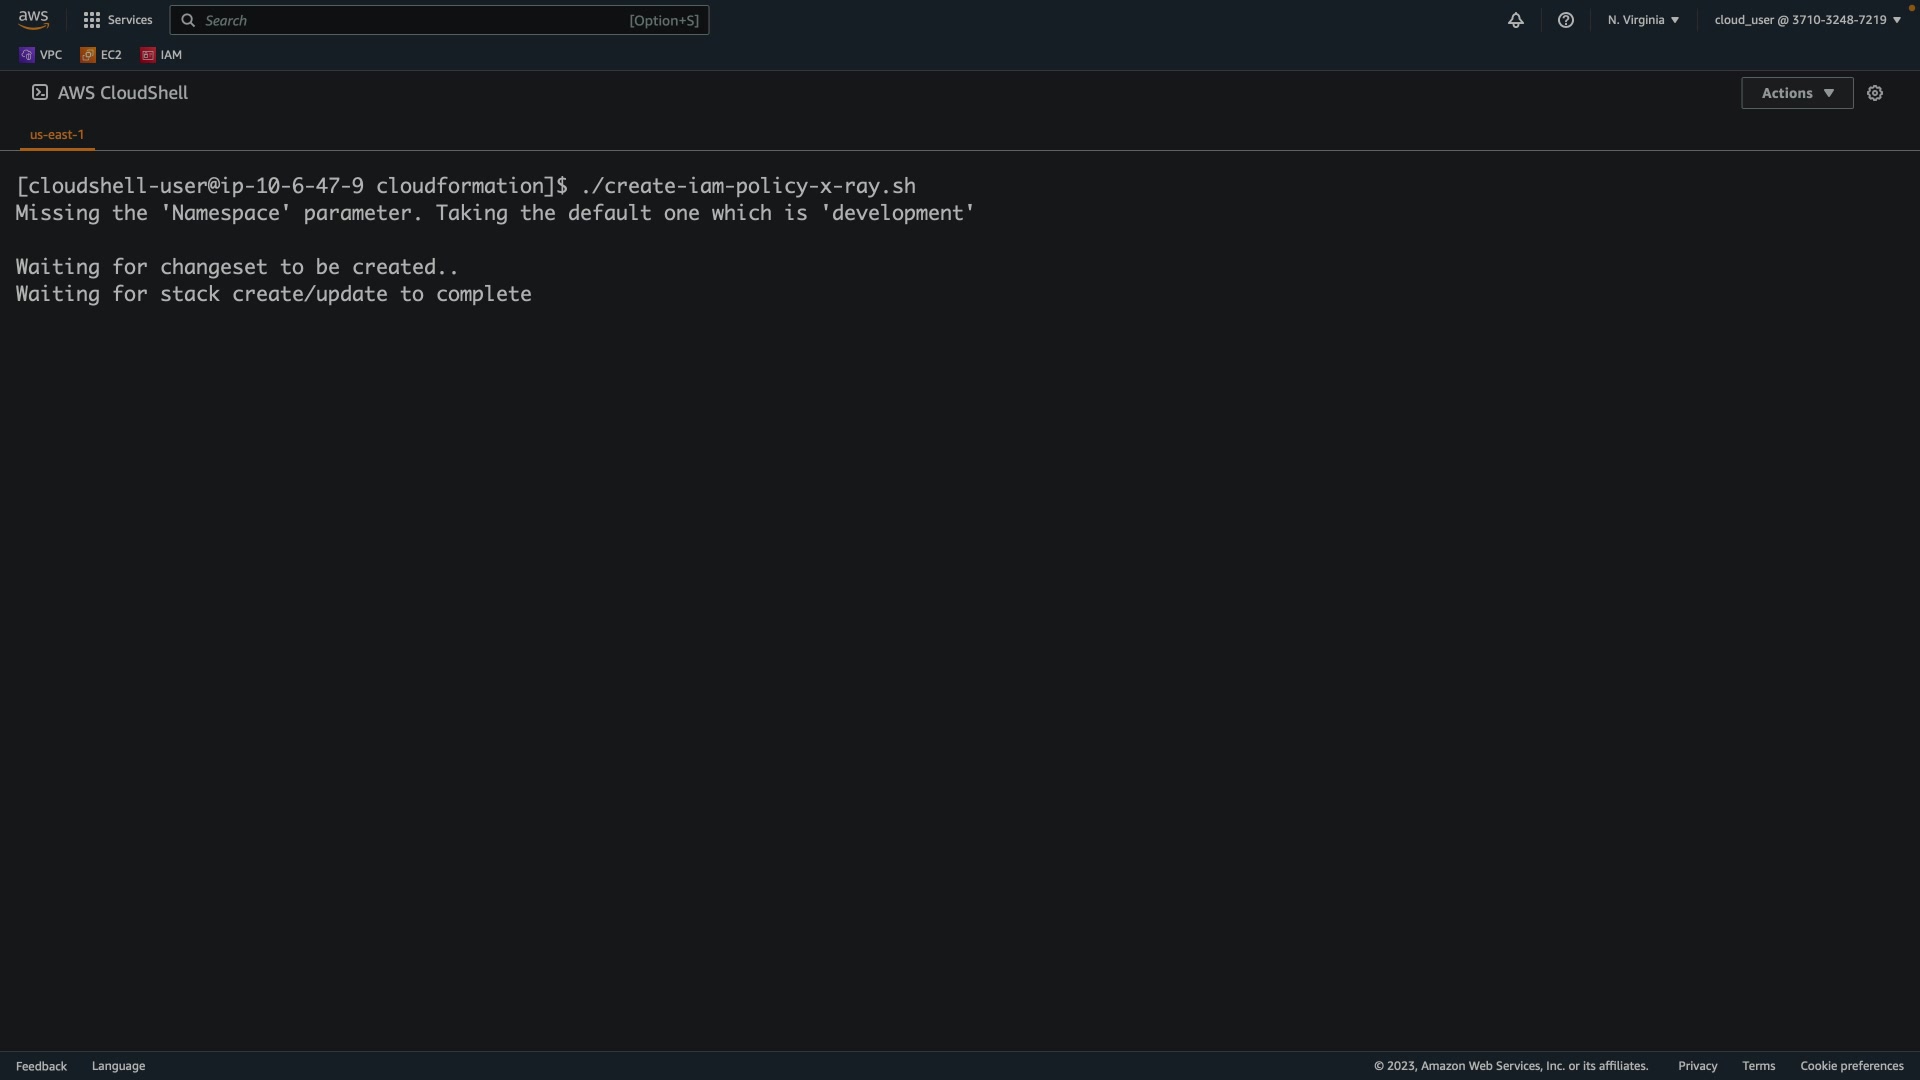Image resolution: width=1920 pixels, height=1080 pixels.
Task: Select the us-east-1 terminal tab
Action: [57, 134]
